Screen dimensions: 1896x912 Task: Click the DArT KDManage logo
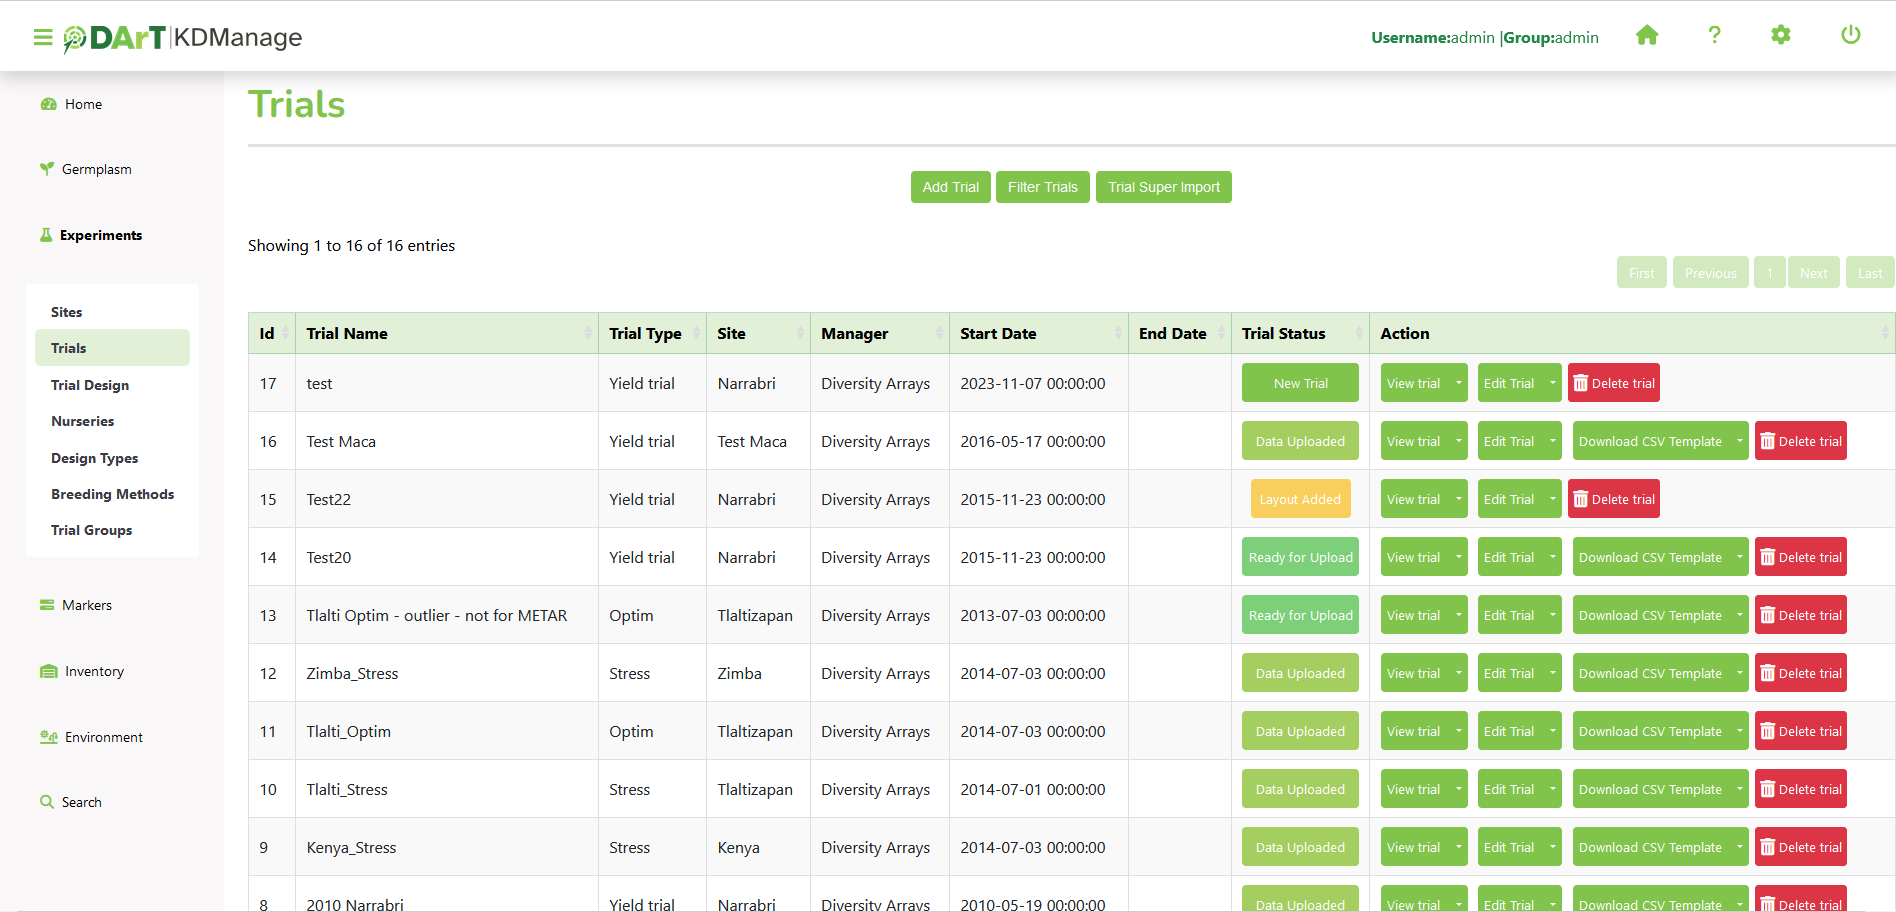(183, 38)
